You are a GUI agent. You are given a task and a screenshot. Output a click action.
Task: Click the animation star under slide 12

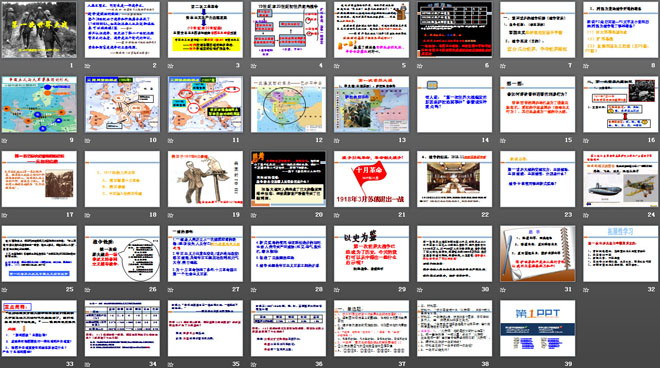pos(254,140)
